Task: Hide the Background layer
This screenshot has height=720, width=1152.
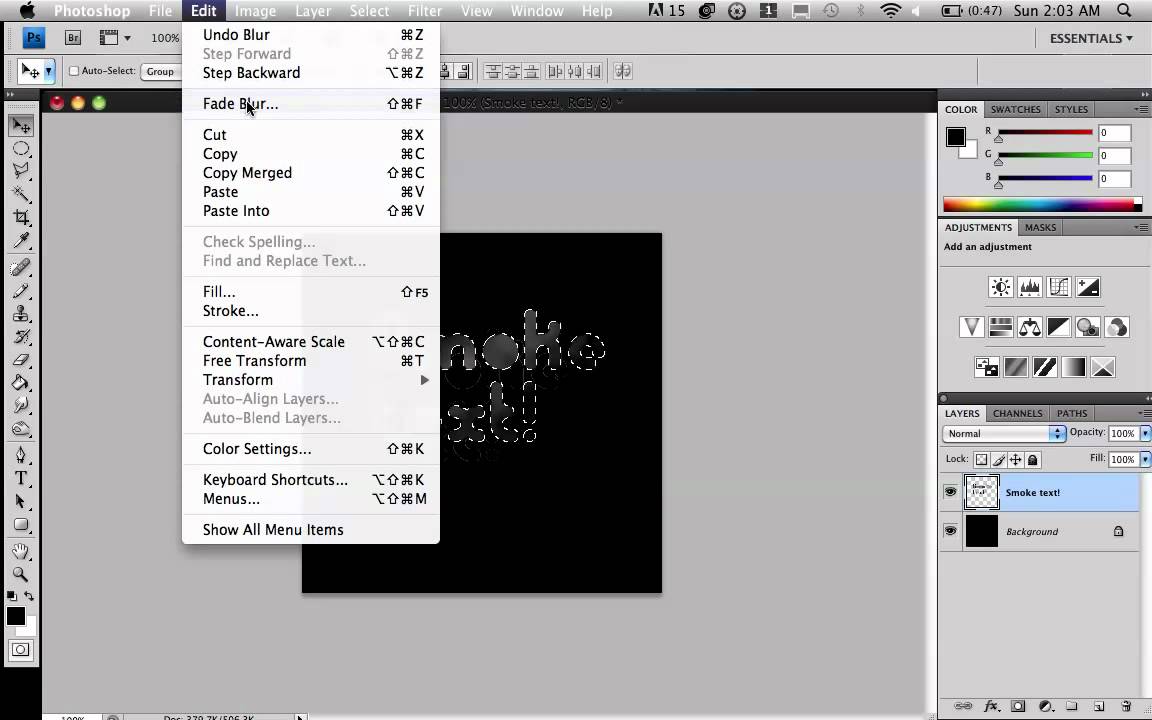Action: click(x=950, y=530)
